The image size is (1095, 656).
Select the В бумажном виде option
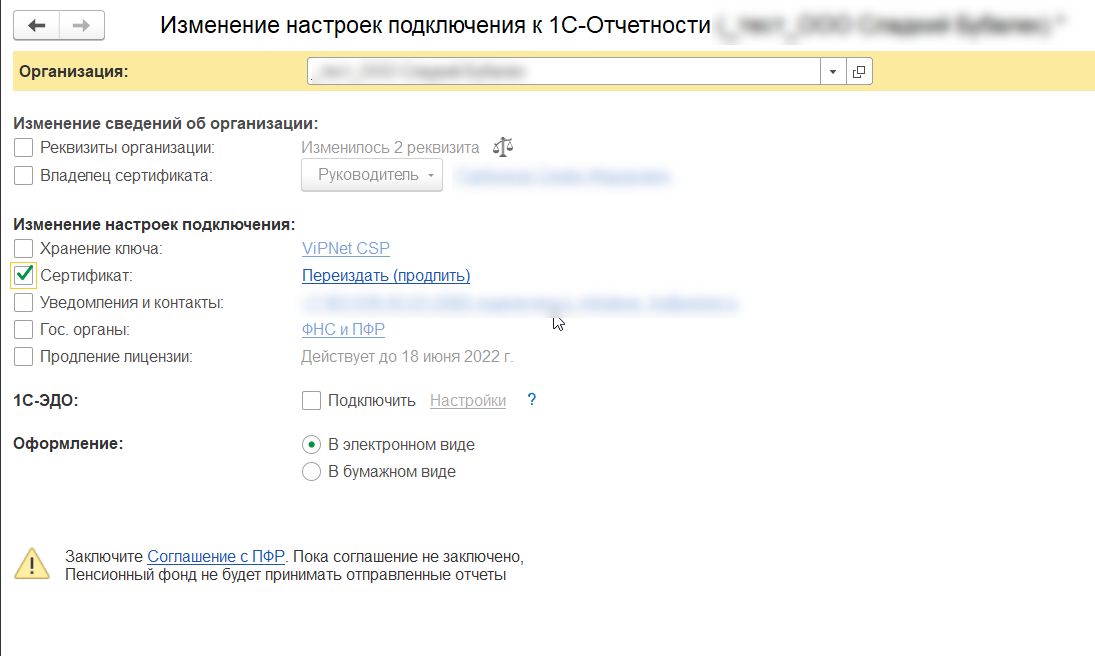pyautogui.click(x=311, y=471)
